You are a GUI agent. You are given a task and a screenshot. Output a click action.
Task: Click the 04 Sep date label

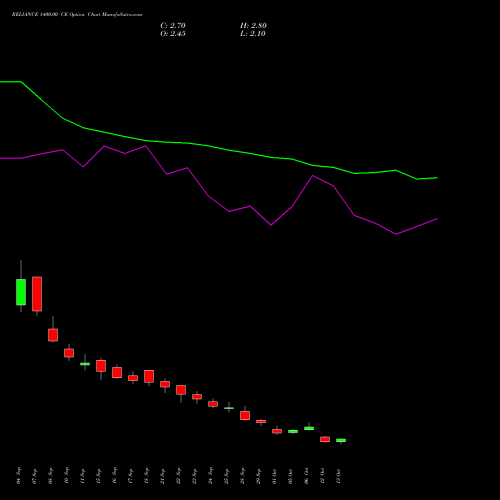pos(19,476)
